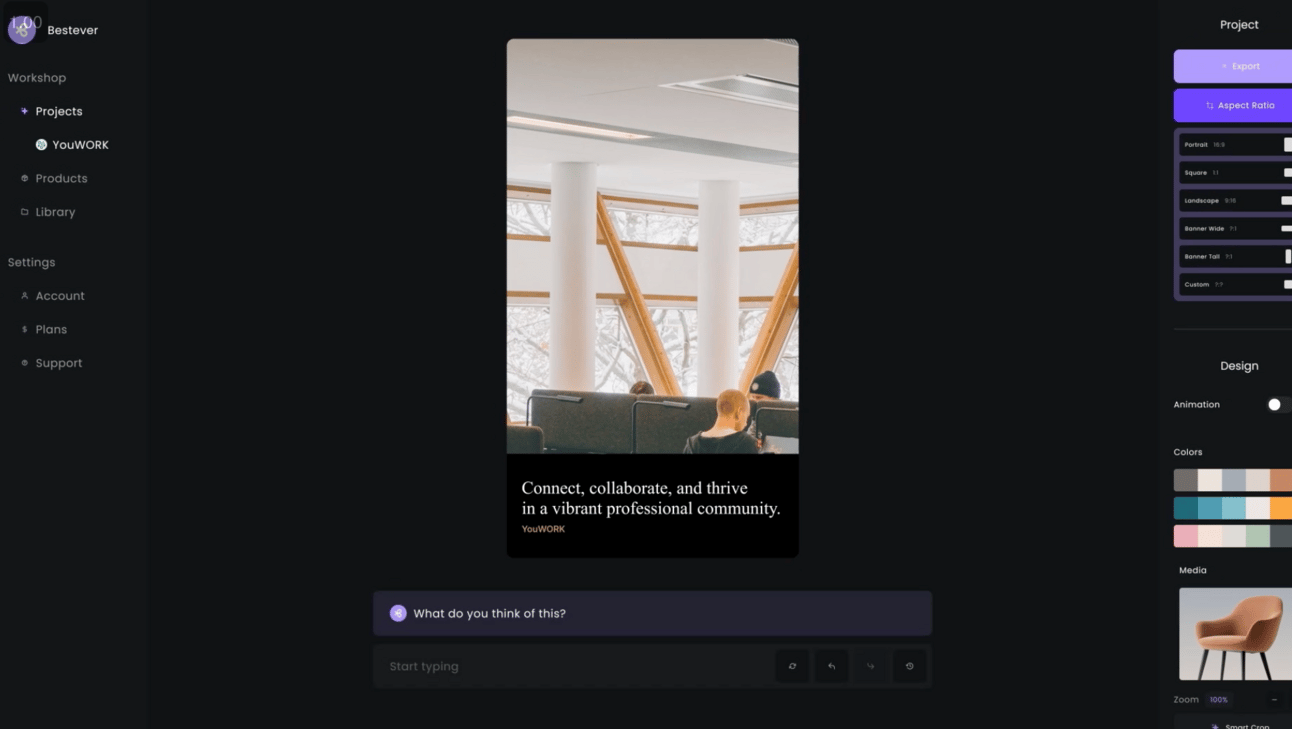The image size is (1292, 729).
Task: Click the Export button
Action: [x=1233, y=66]
